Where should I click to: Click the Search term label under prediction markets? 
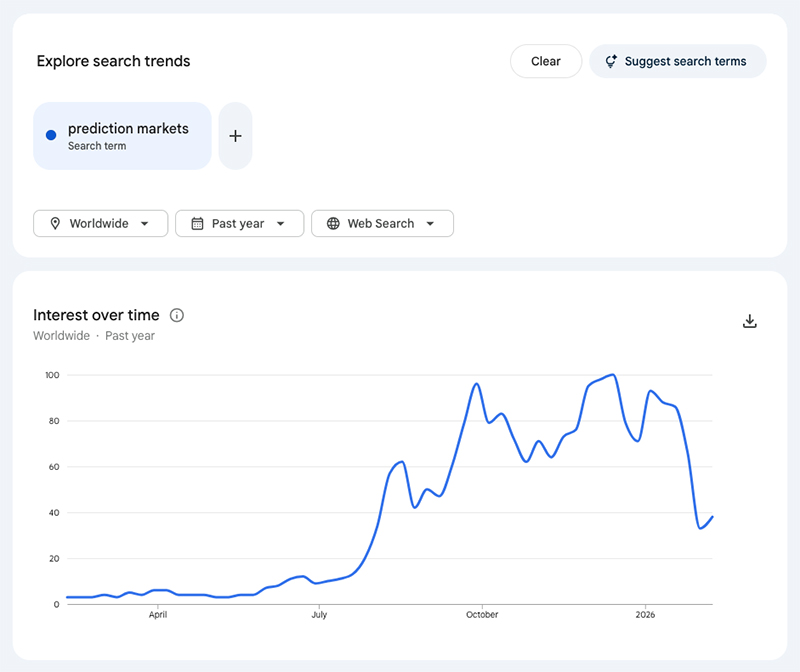[x=97, y=146]
